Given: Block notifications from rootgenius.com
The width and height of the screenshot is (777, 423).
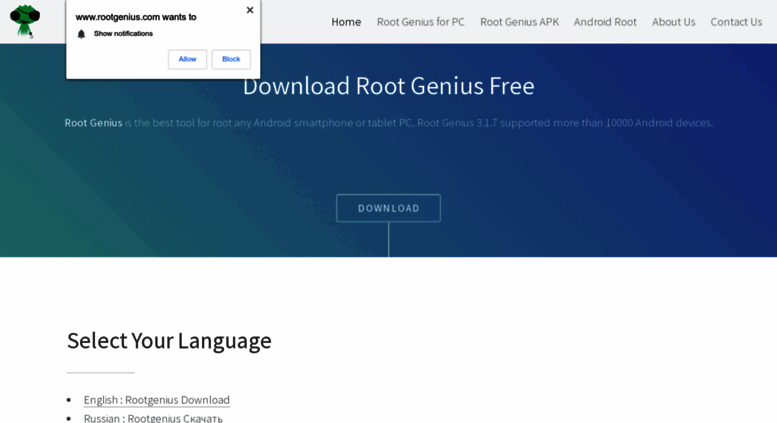Looking at the screenshot, I should click(x=231, y=59).
